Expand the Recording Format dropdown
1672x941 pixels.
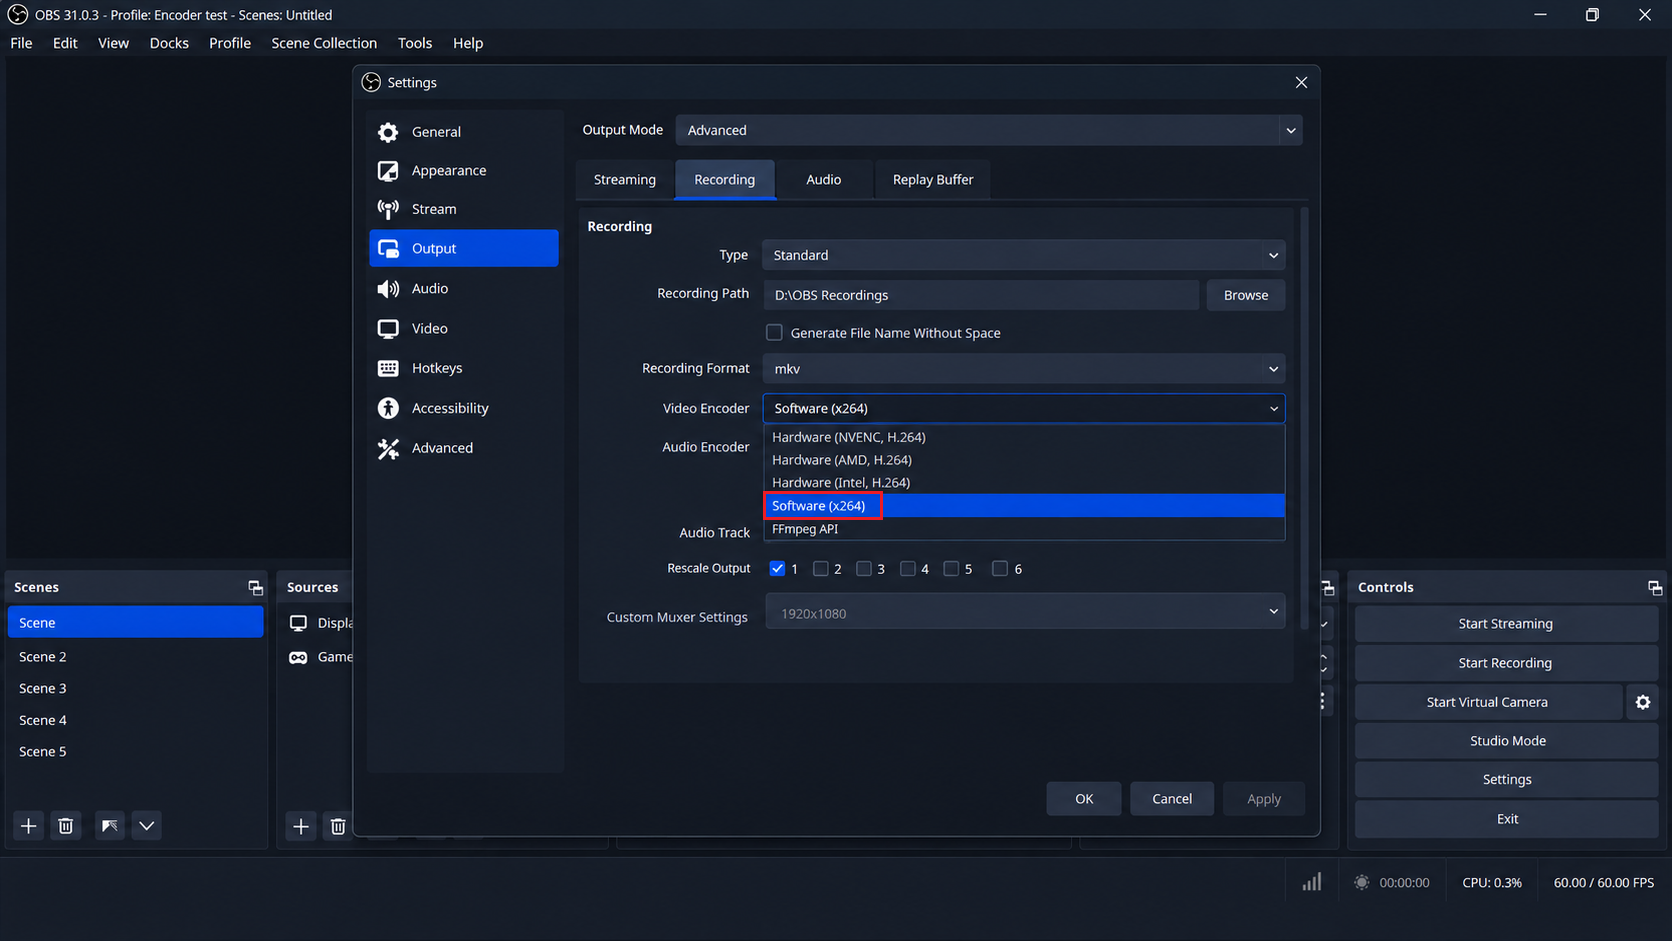click(1024, 369)
